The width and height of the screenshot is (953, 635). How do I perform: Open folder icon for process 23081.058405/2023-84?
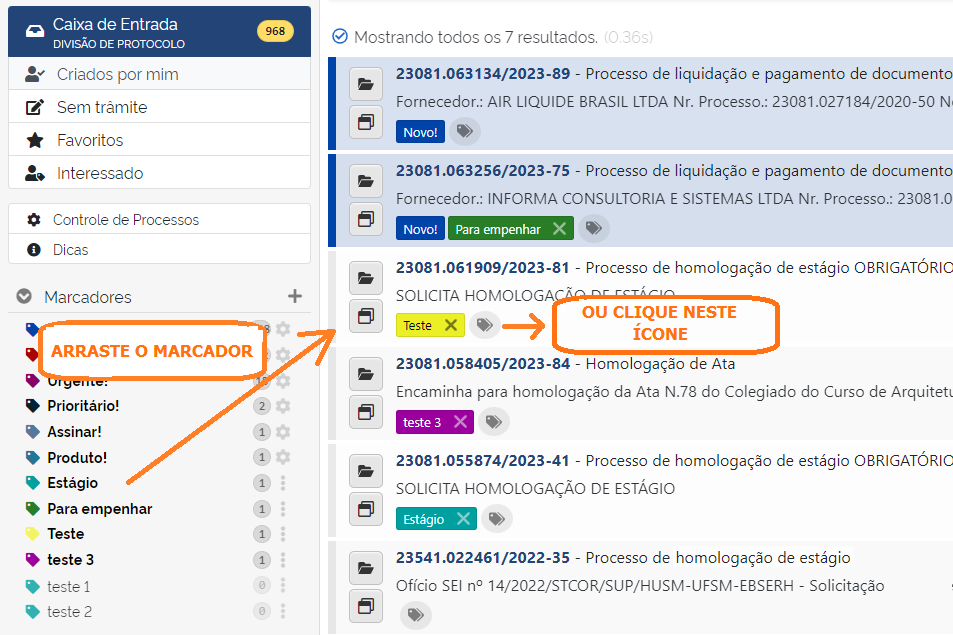pos(366,375)
